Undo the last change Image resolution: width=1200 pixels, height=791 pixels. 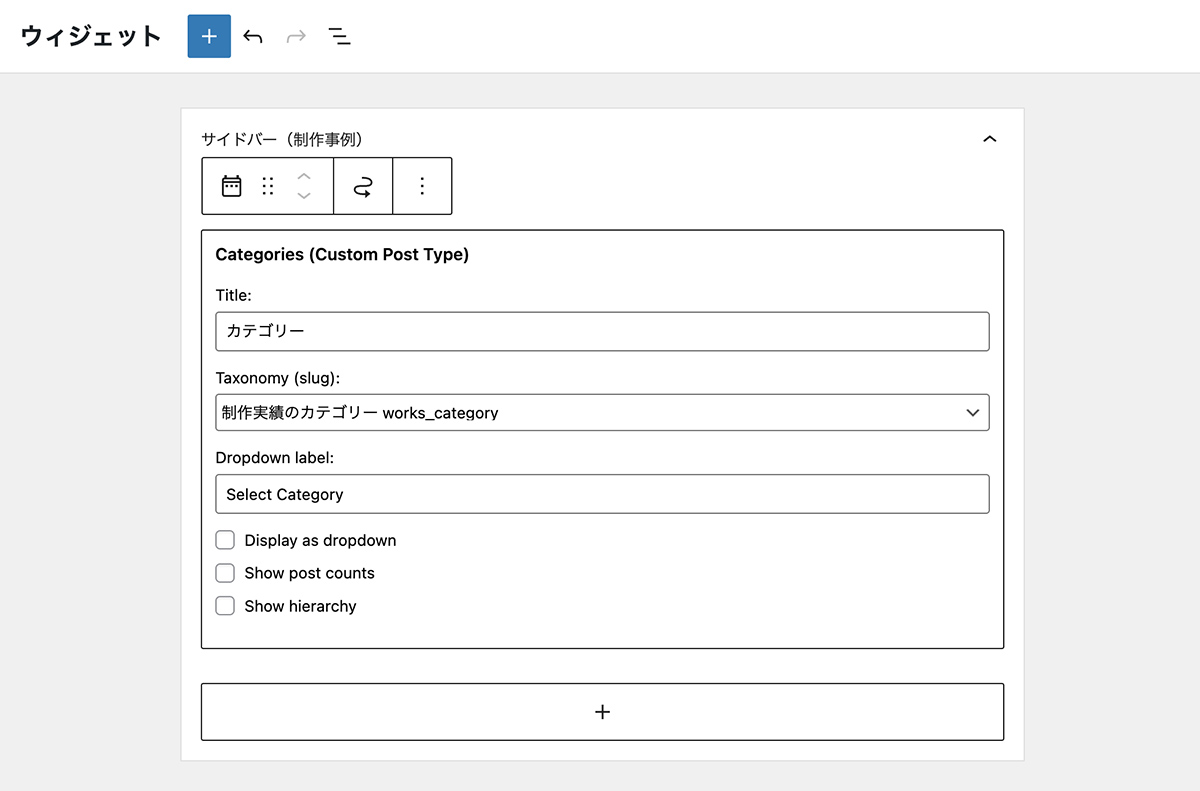pos(253,37)
